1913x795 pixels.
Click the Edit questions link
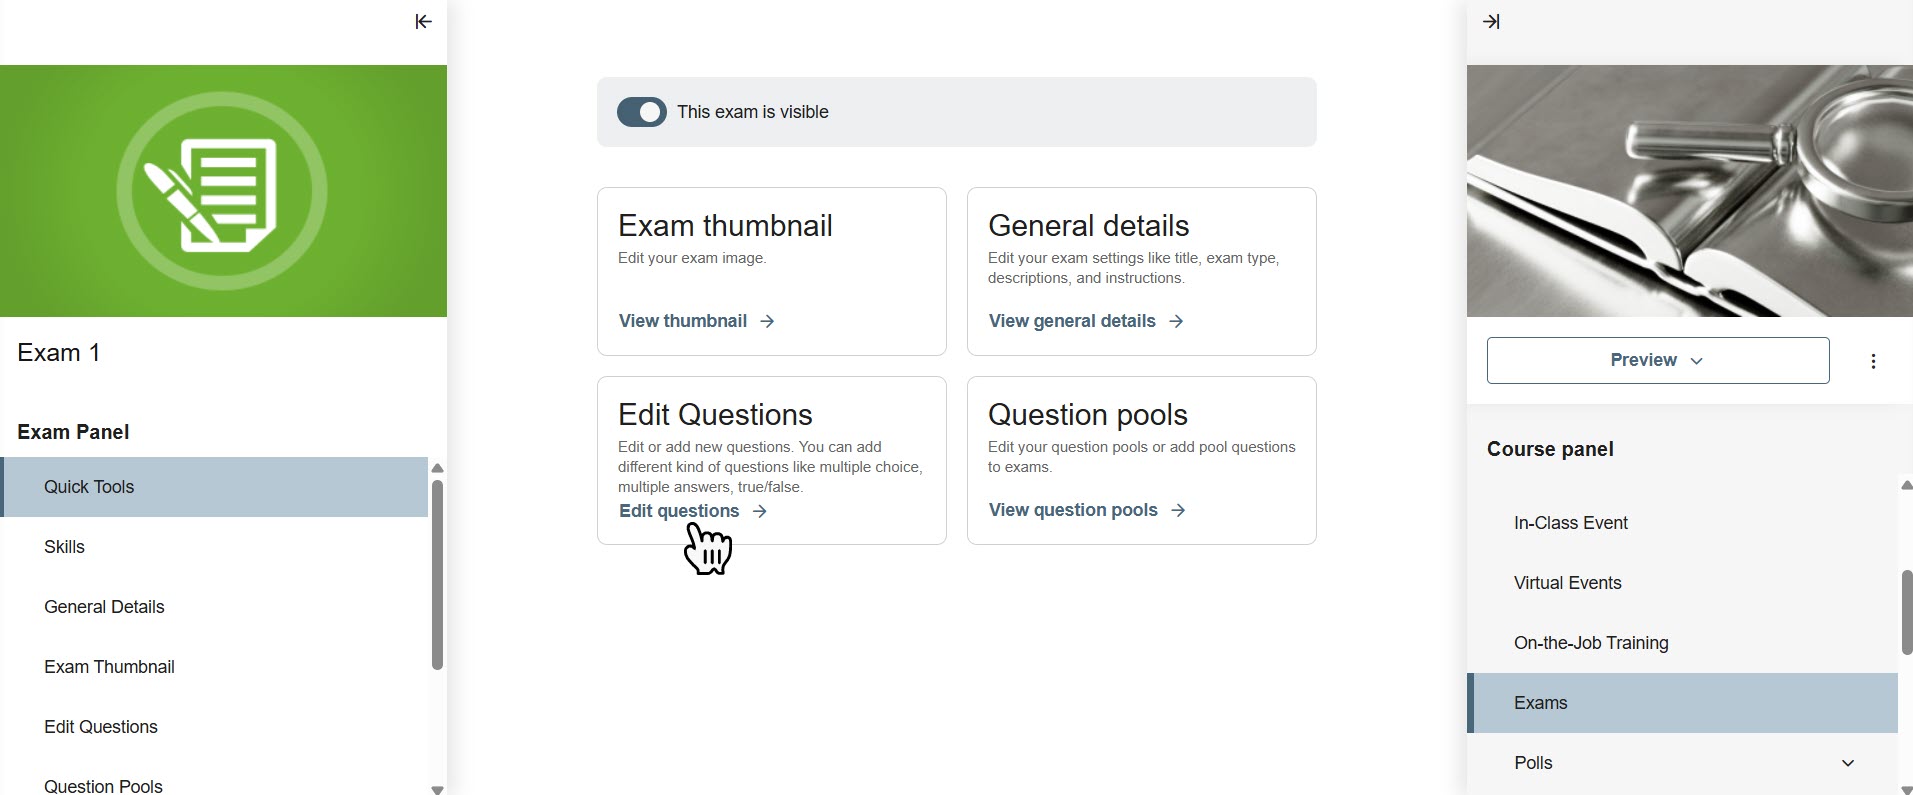pyautogui.click(x=680, y=511)
